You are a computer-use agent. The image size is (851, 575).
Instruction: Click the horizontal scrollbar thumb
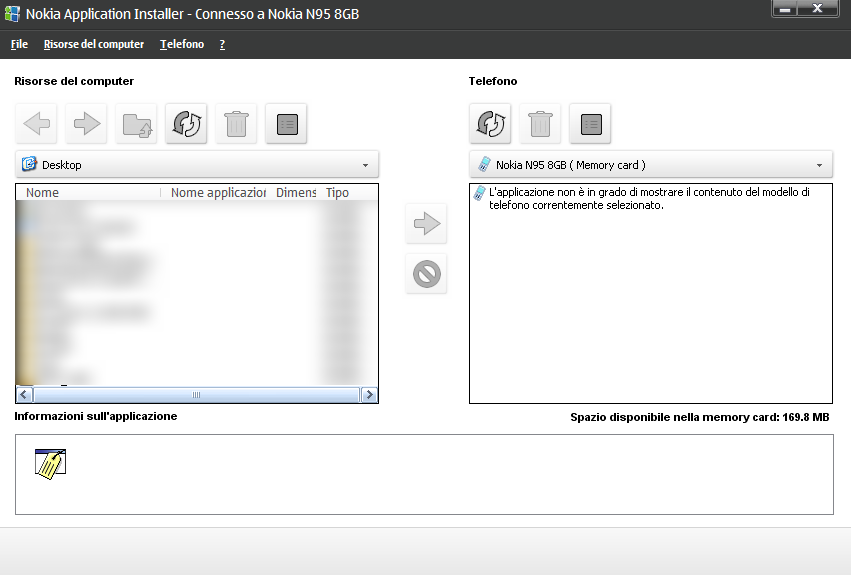[x=196, y=395]
